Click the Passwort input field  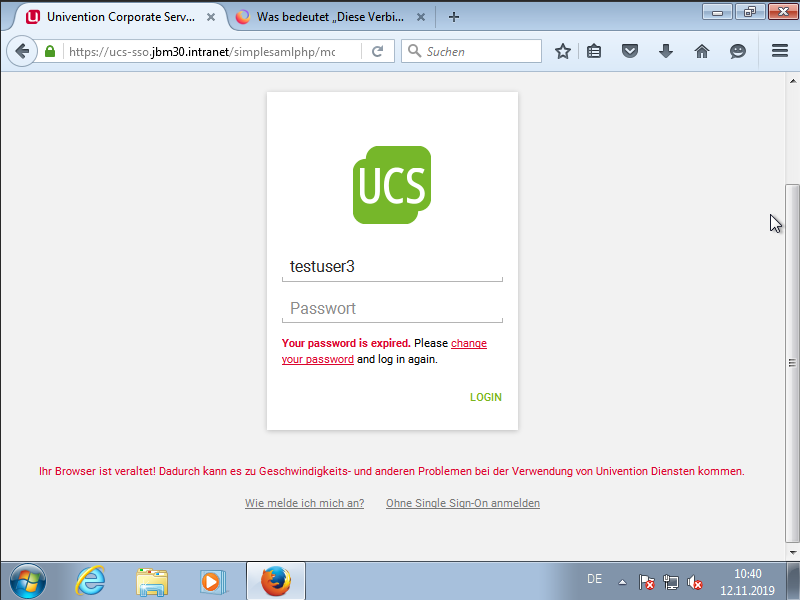392,309
